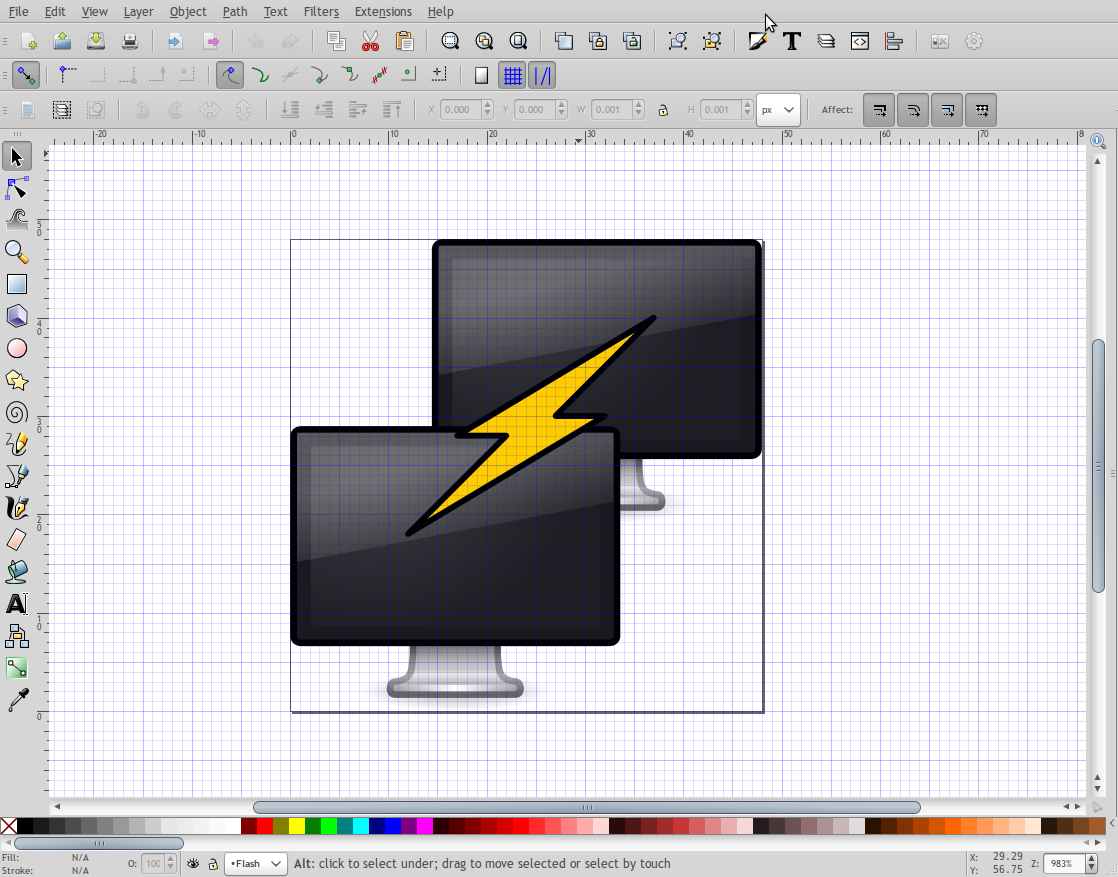The width and height of the screenshot is (1118, 877).
Task: Lock the Flash layer
Action: pos(212,863)
